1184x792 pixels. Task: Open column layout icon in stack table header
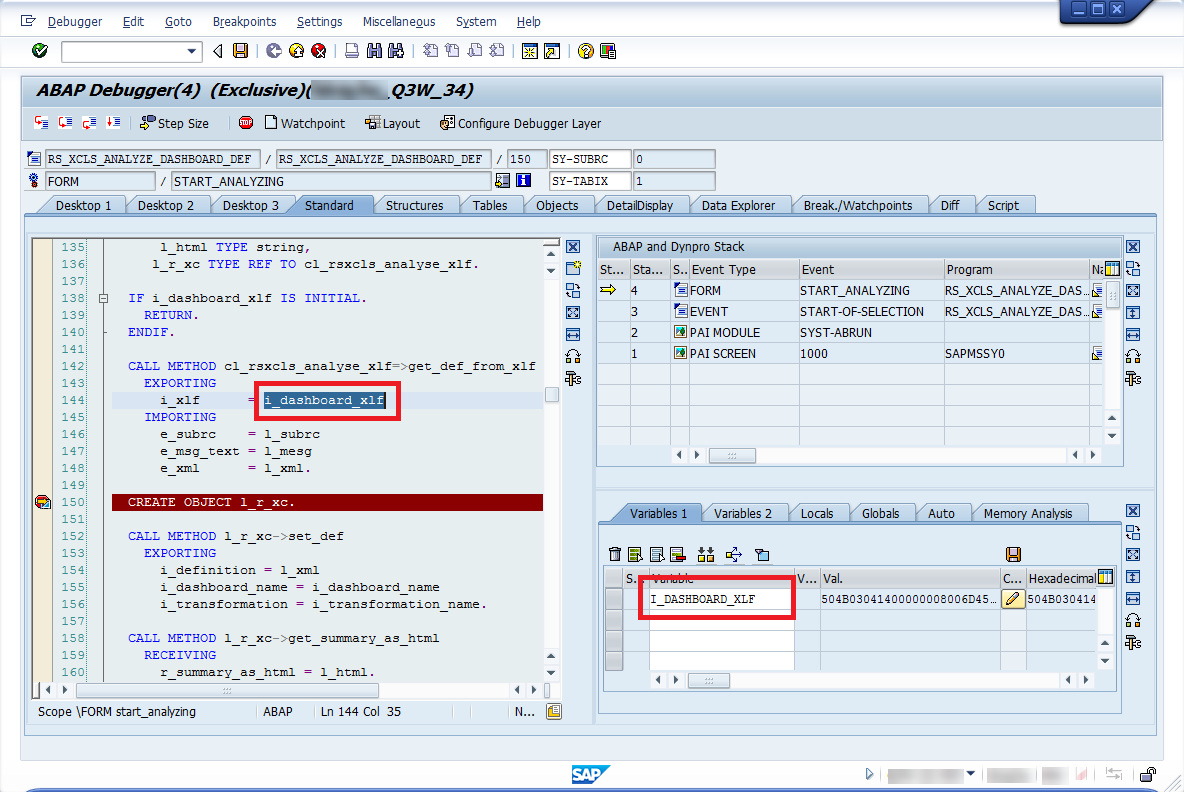(1112, 269)
